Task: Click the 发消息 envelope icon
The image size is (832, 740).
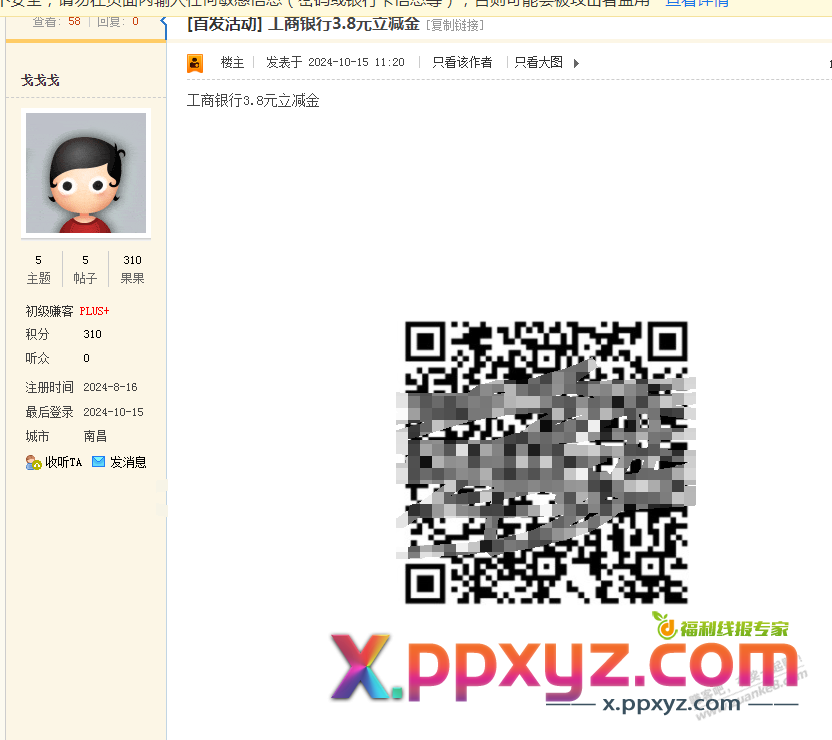Action: [98, 462]
